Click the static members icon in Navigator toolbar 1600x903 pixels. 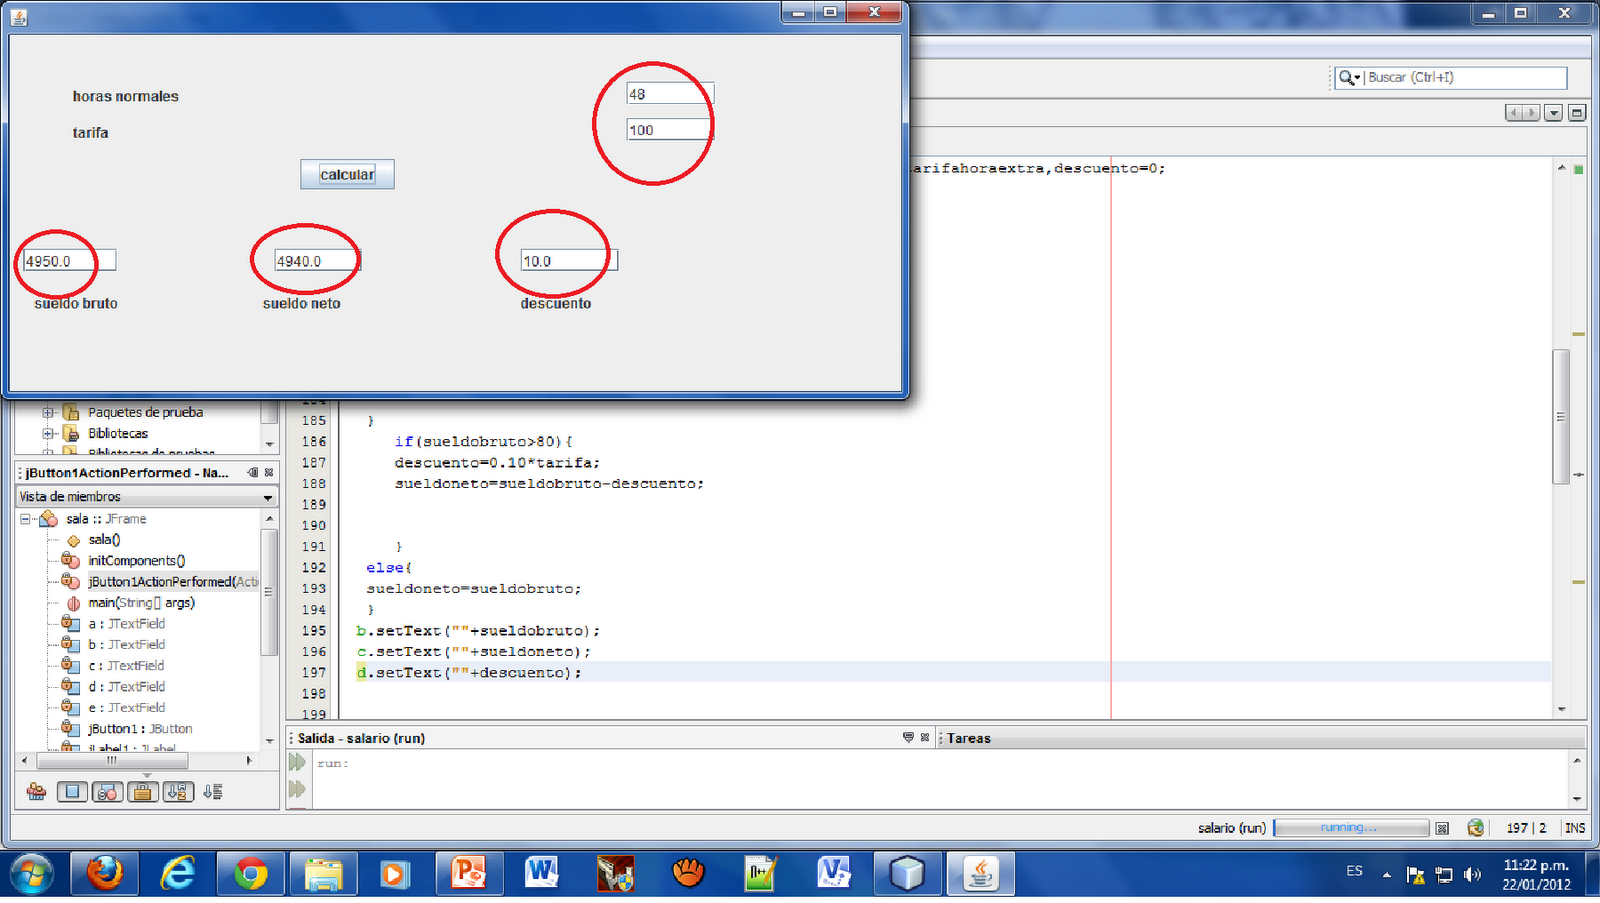(x=108, y=790)
